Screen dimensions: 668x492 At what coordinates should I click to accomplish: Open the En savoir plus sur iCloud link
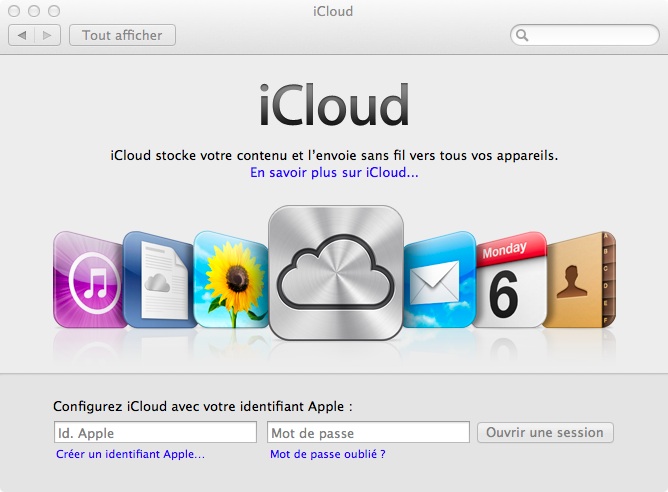[x=334, y=173]
